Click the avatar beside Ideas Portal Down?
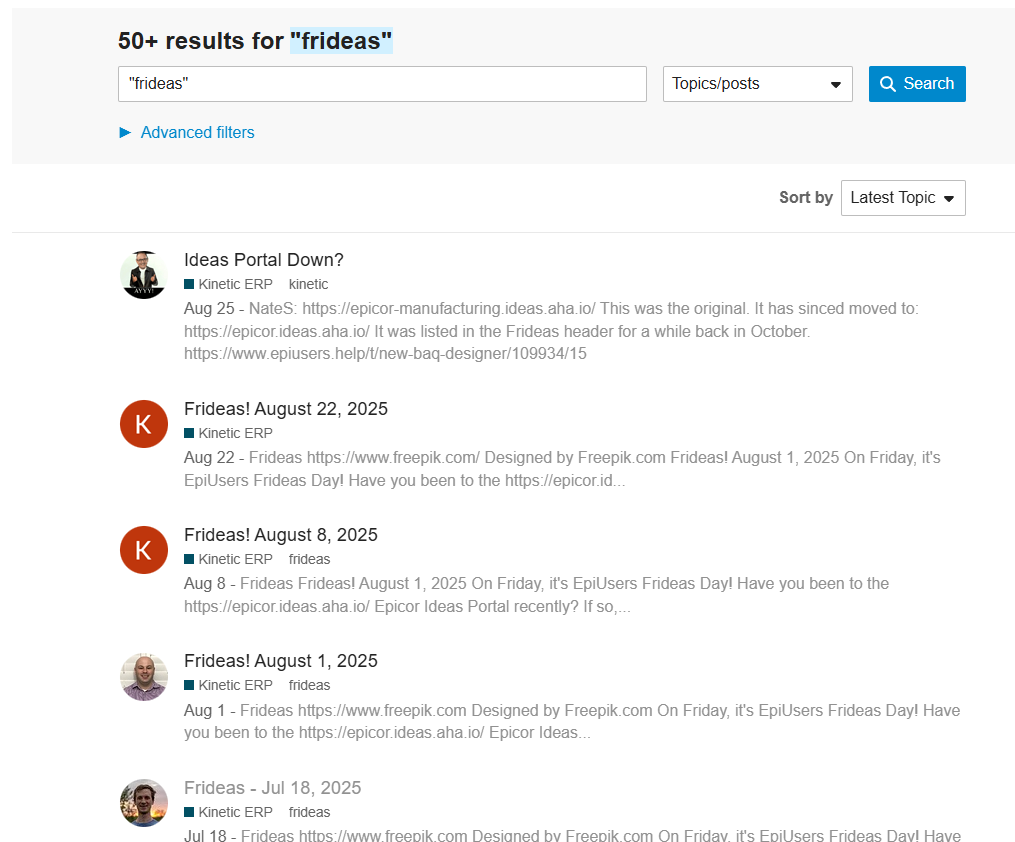 [143, 275]
